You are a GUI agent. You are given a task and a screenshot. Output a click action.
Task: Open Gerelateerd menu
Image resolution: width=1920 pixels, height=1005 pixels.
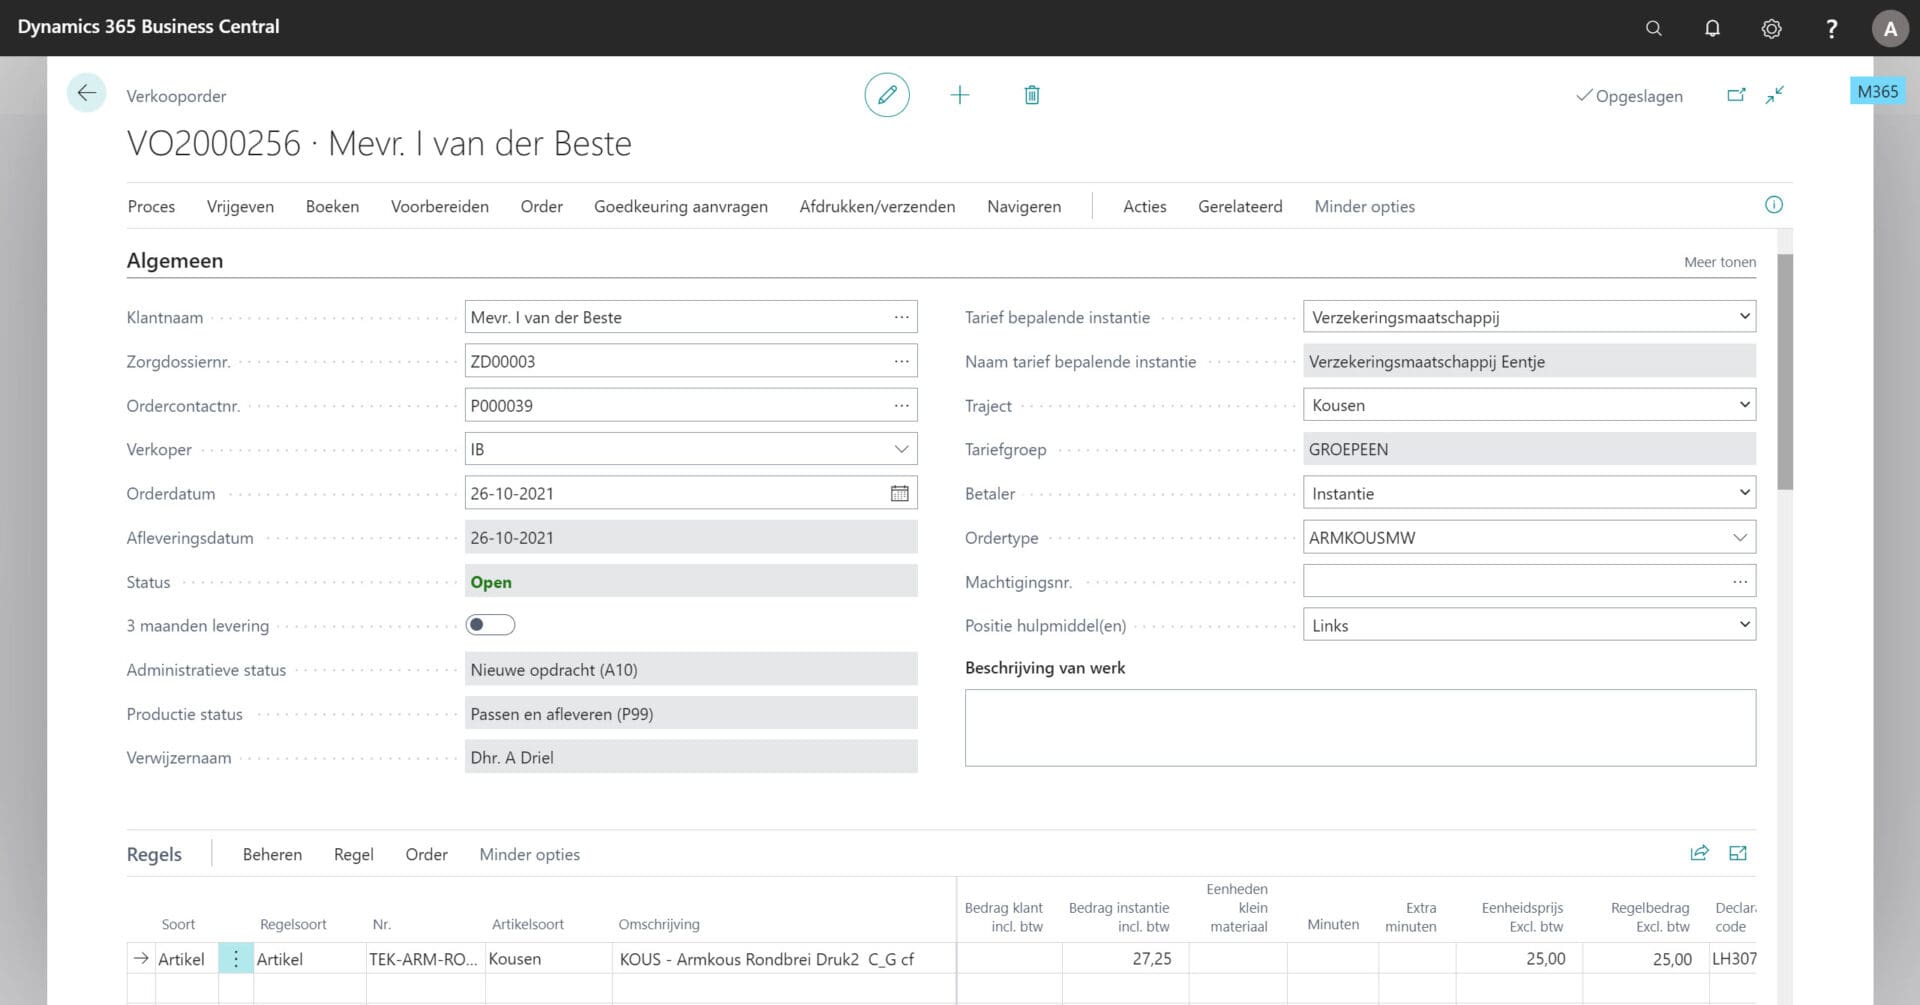(x=1240, y=206)
